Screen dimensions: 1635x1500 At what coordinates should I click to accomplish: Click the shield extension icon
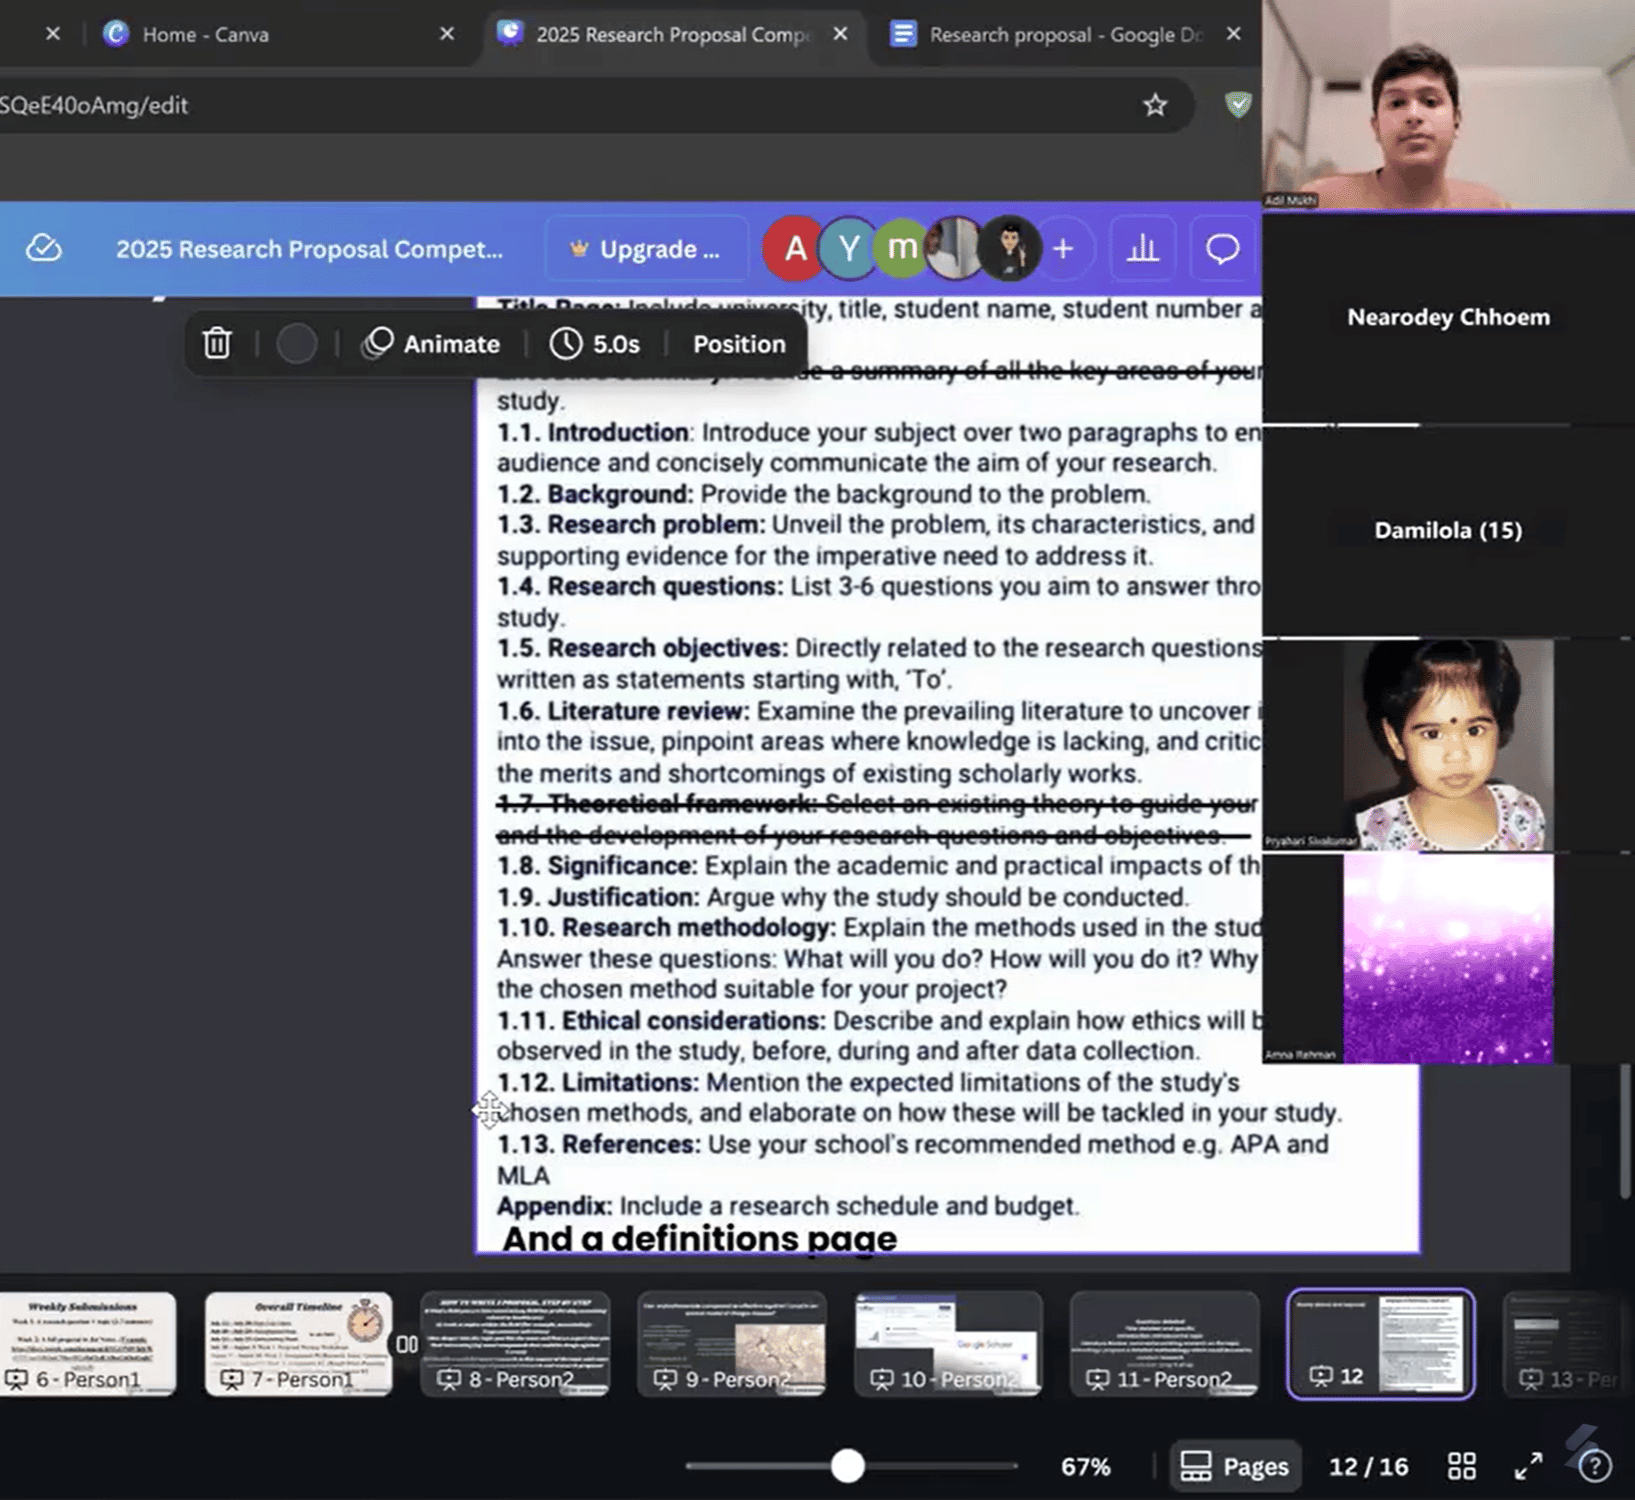tap(1238, 104)
